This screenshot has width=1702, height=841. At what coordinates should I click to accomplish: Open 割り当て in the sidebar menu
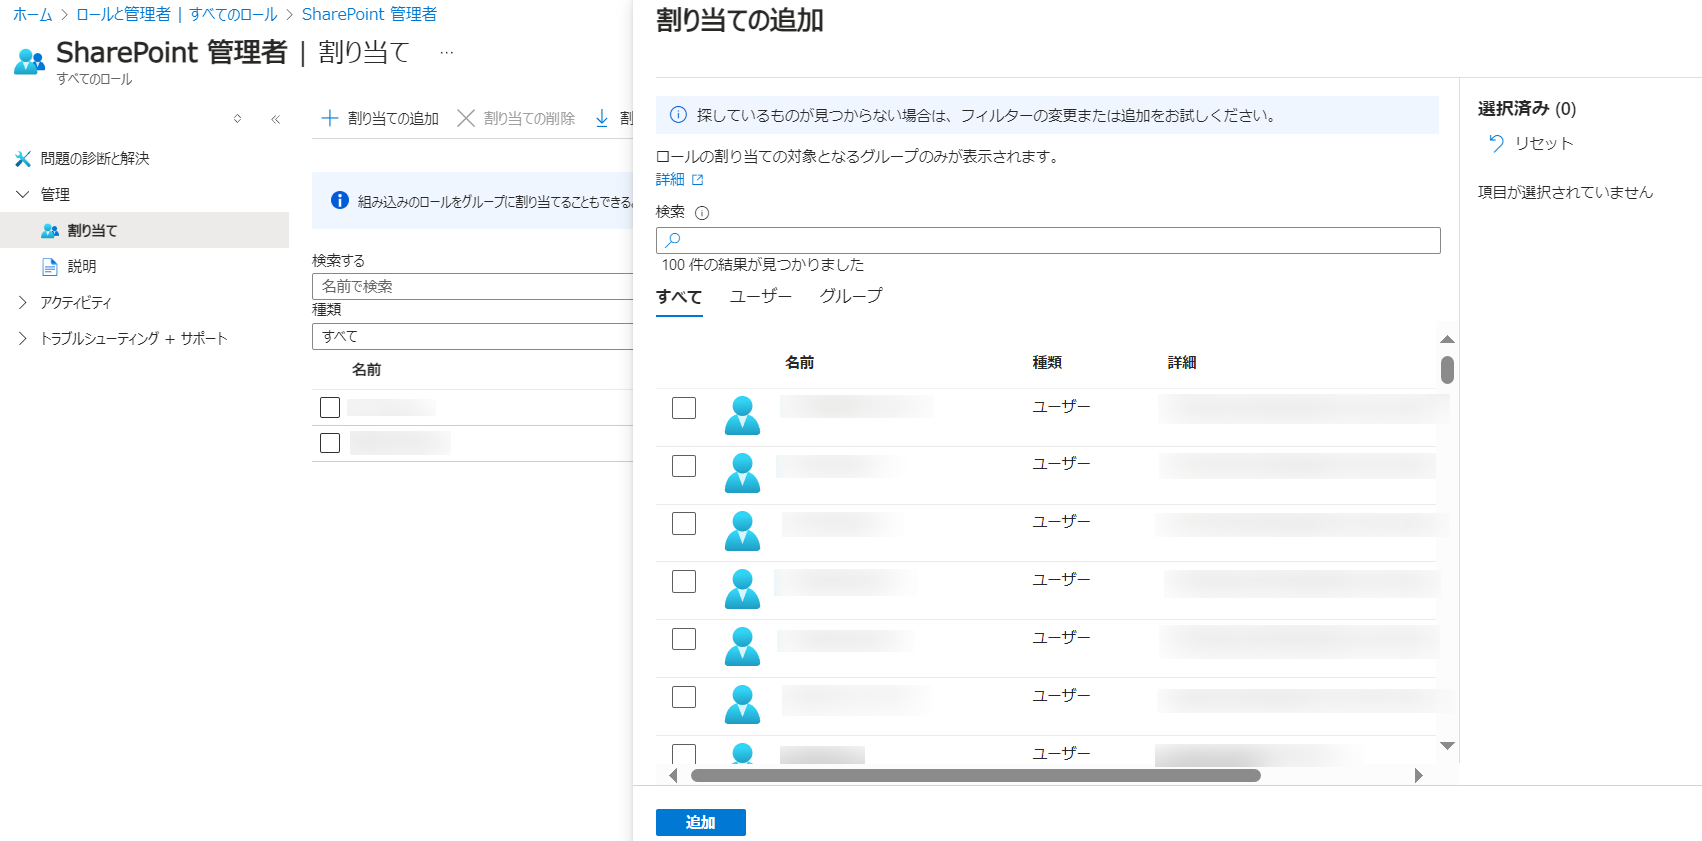coord(145,231)
